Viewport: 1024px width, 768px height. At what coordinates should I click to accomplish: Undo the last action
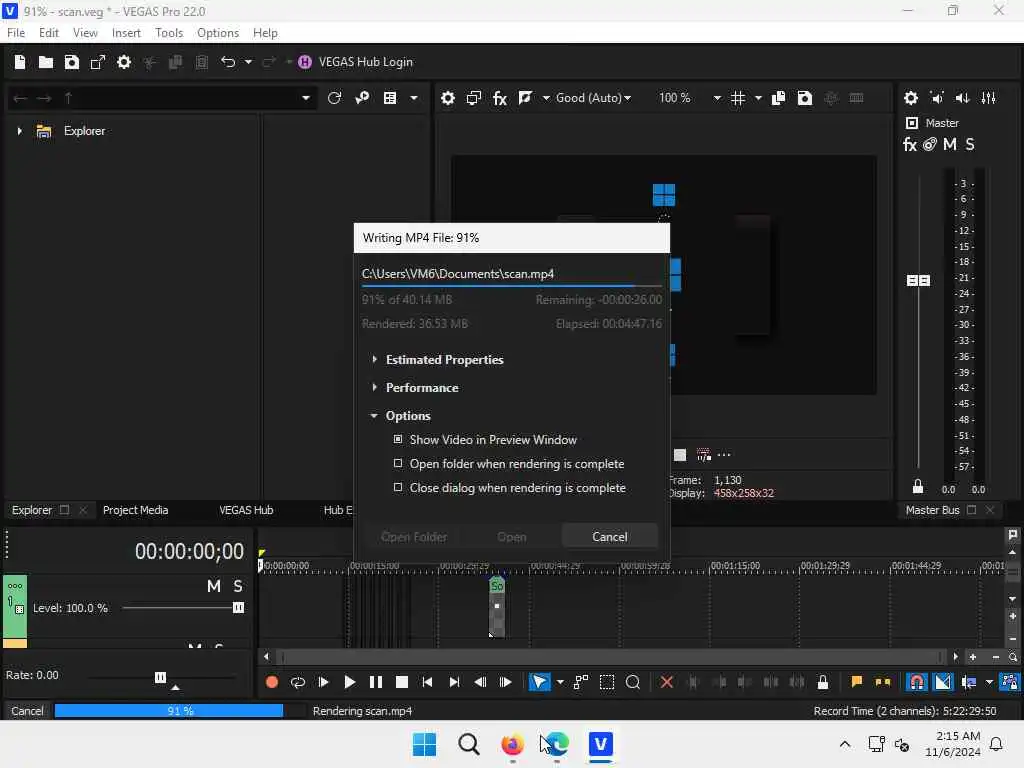pos(228,62)
